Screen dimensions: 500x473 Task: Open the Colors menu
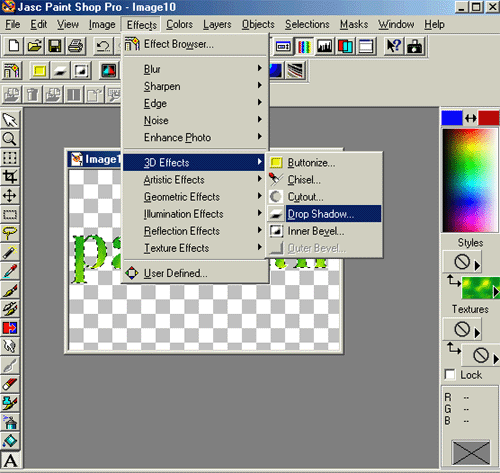point(179,24)
